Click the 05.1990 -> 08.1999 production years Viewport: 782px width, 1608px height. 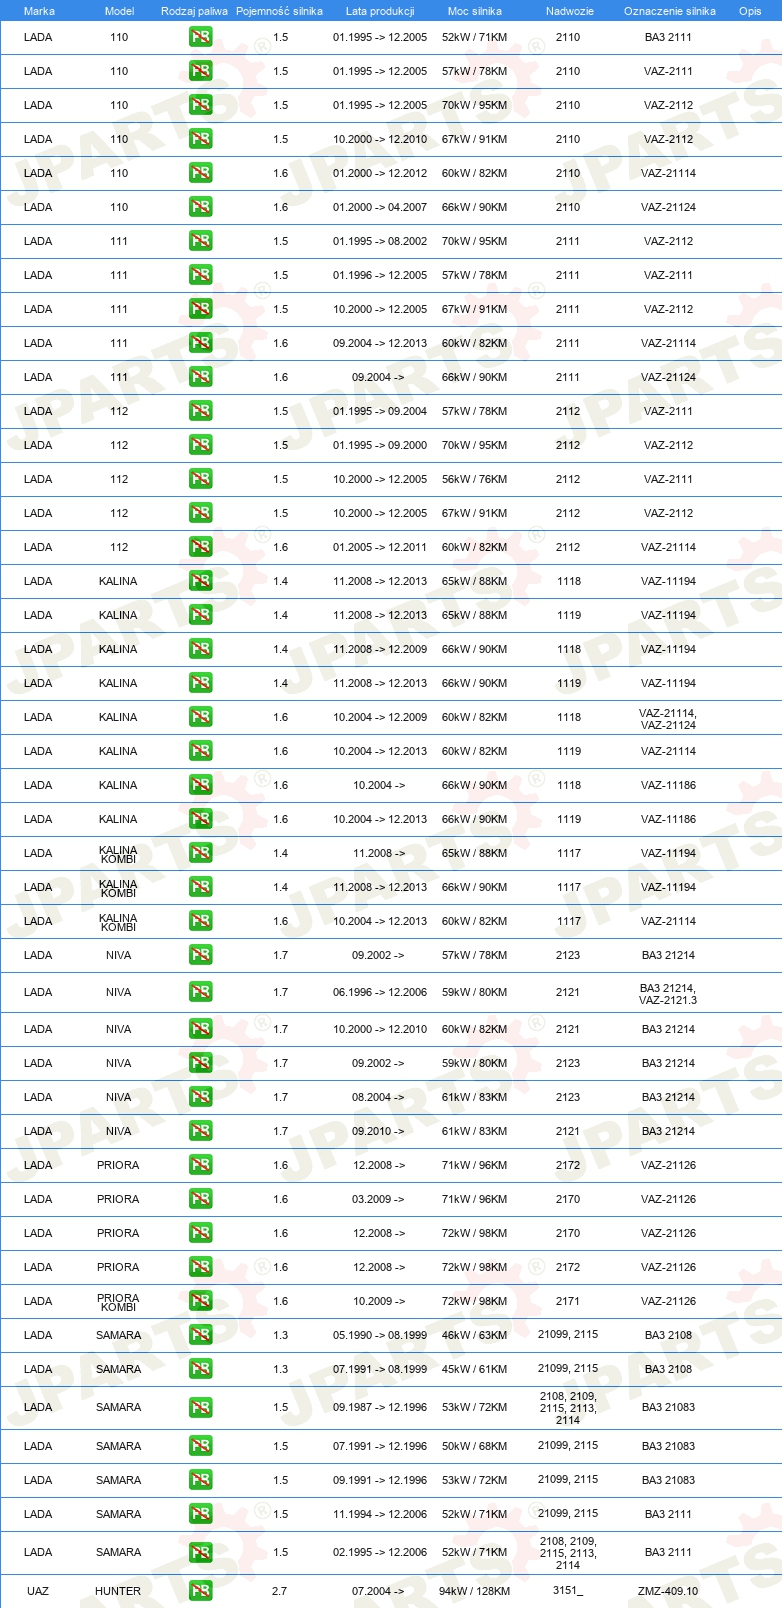tap(380, 1335)
